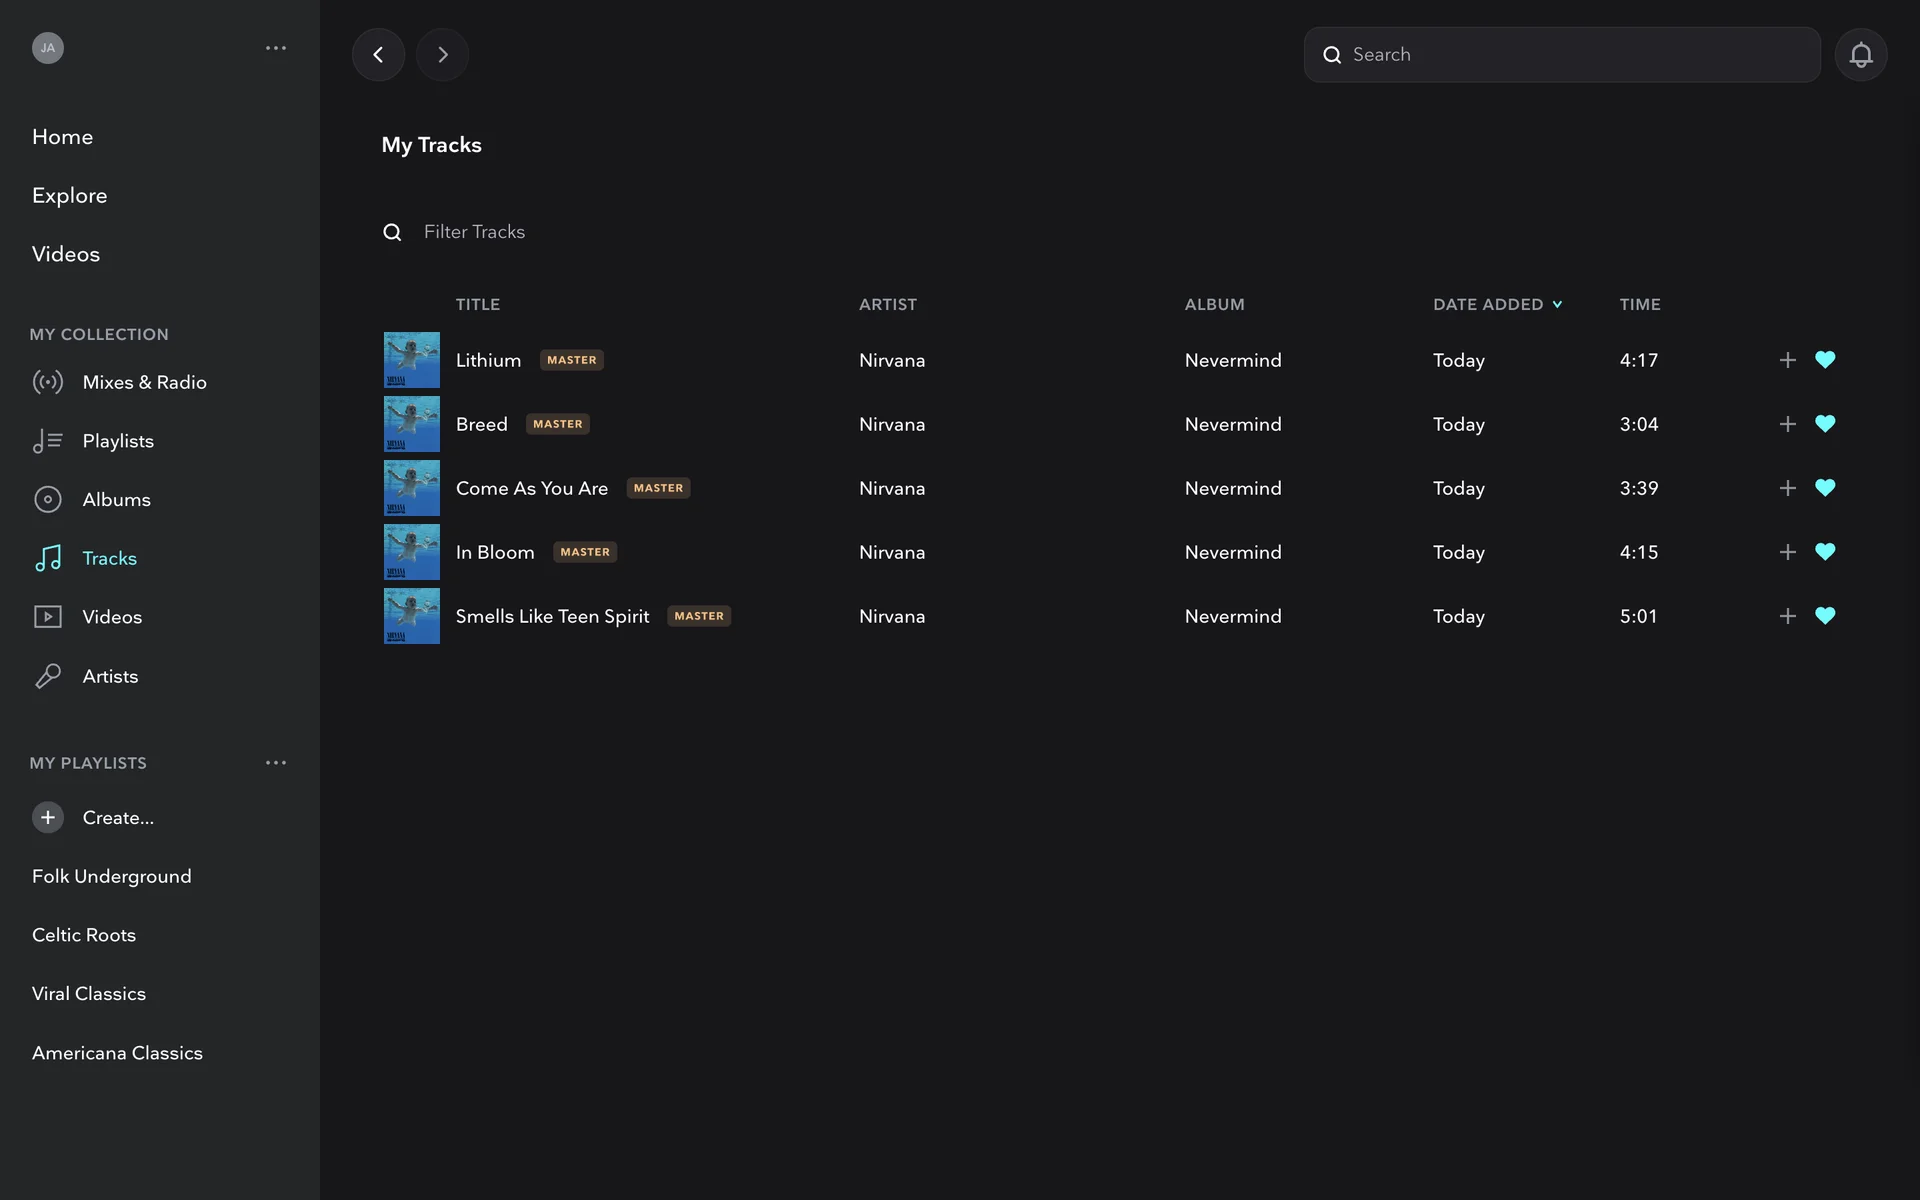Change sort order via Date Added arrow

pyautogui.click(x=1557, y=305)
